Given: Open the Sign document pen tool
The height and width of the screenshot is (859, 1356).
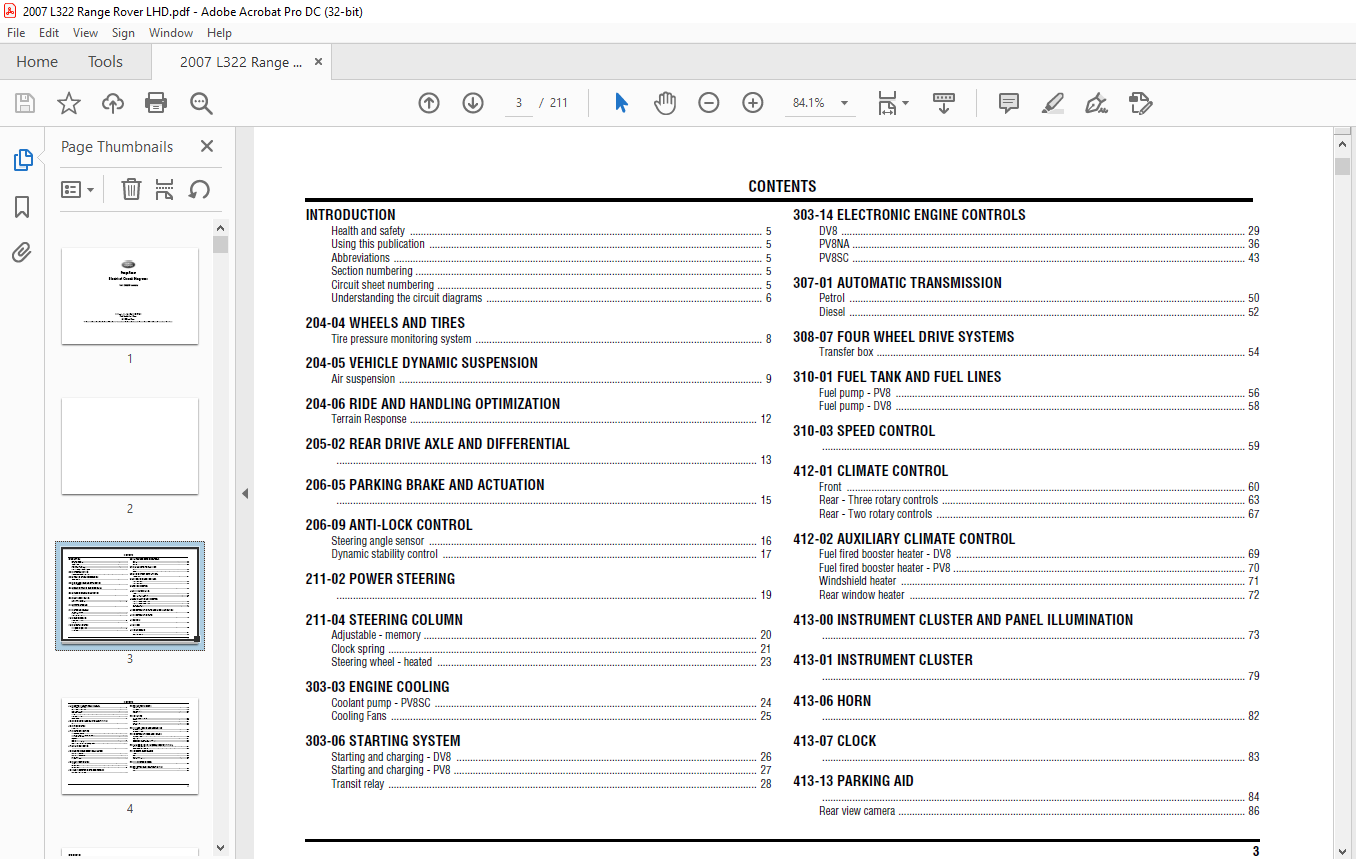Looking at the screenshot, I should coord(1096,103).
